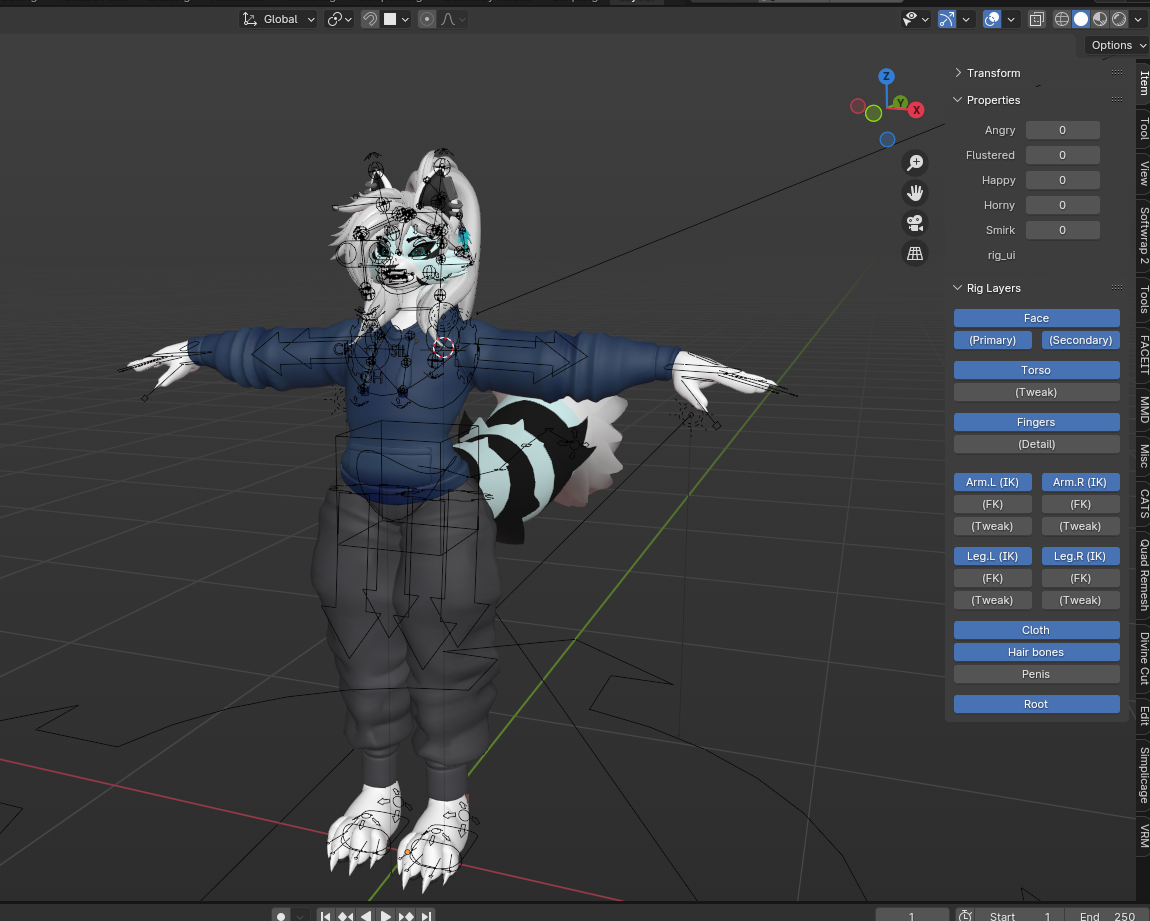The height and width of the screenshot is (921, 1150).
Task: Toggle the Face (Secondary) rig layer
Action: point(1080,340)
